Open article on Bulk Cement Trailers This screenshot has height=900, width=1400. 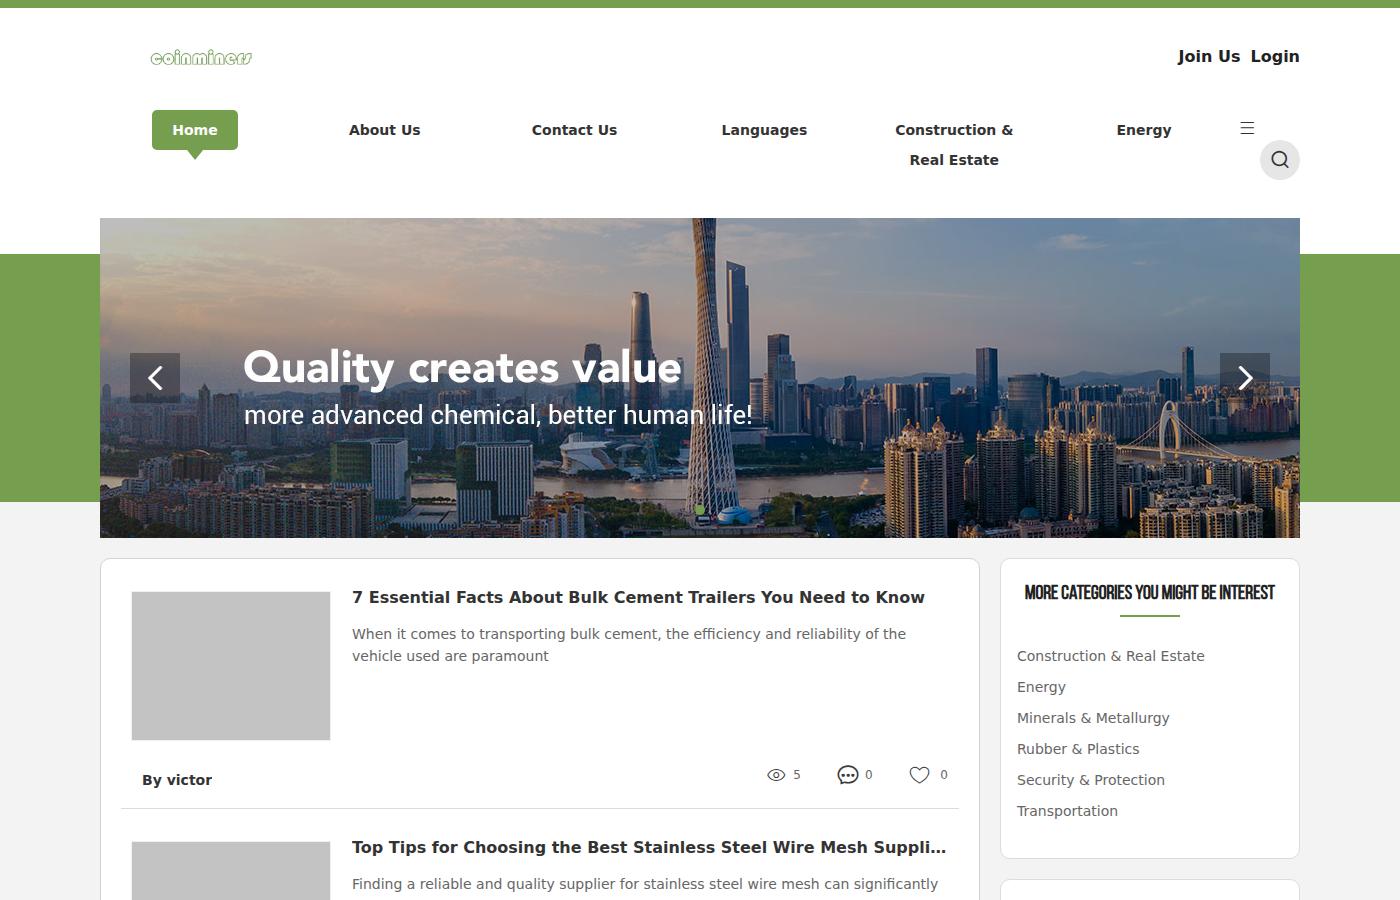pos(638,597)
